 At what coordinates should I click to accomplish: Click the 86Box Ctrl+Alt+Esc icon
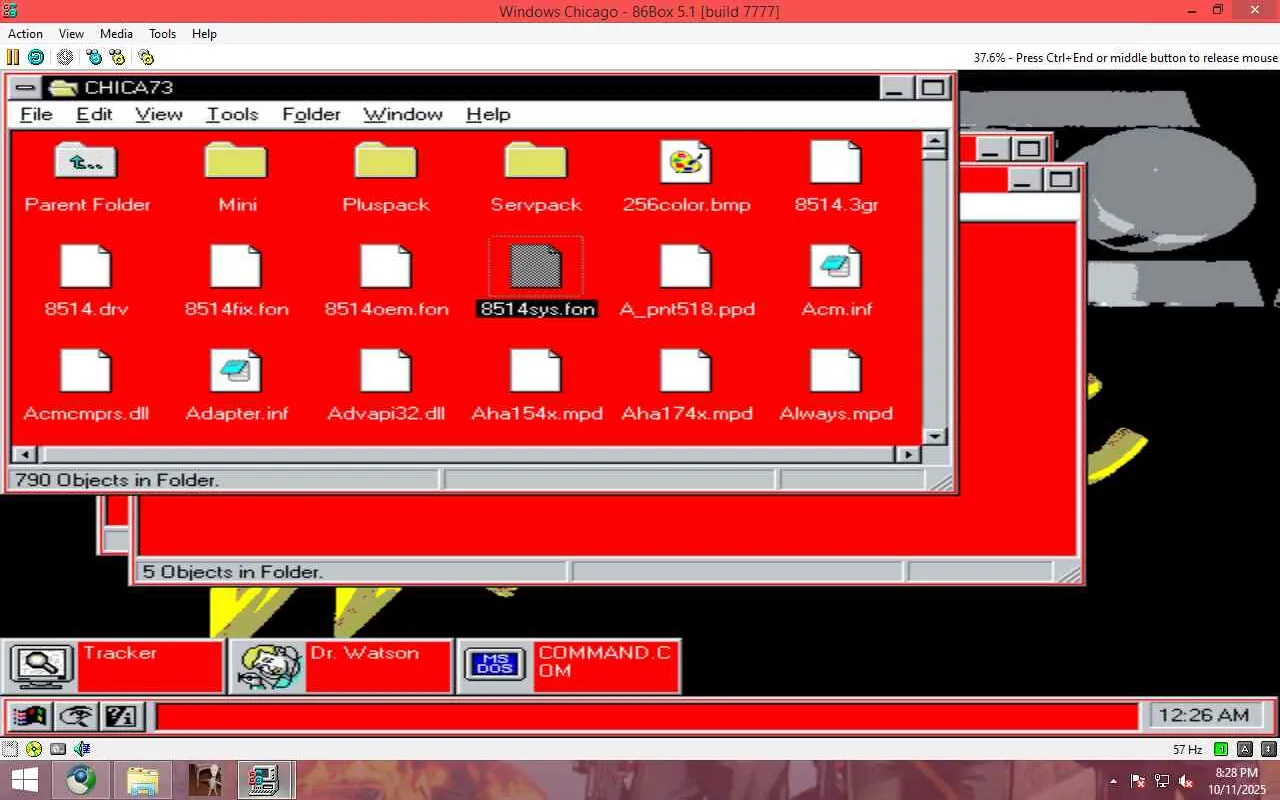[117, 57]
